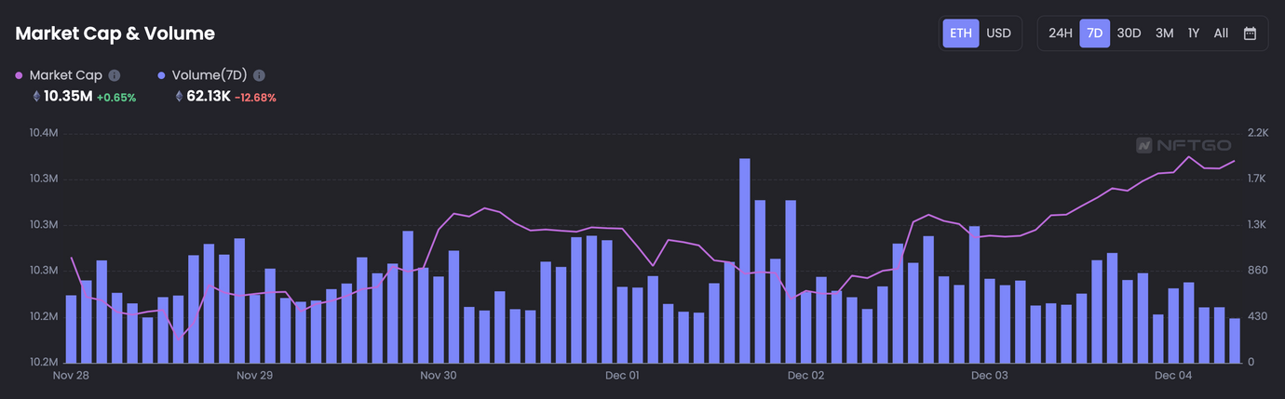Click the +0.65% change indicator
Screen dimensions: 1285x399
pos(116,97)
